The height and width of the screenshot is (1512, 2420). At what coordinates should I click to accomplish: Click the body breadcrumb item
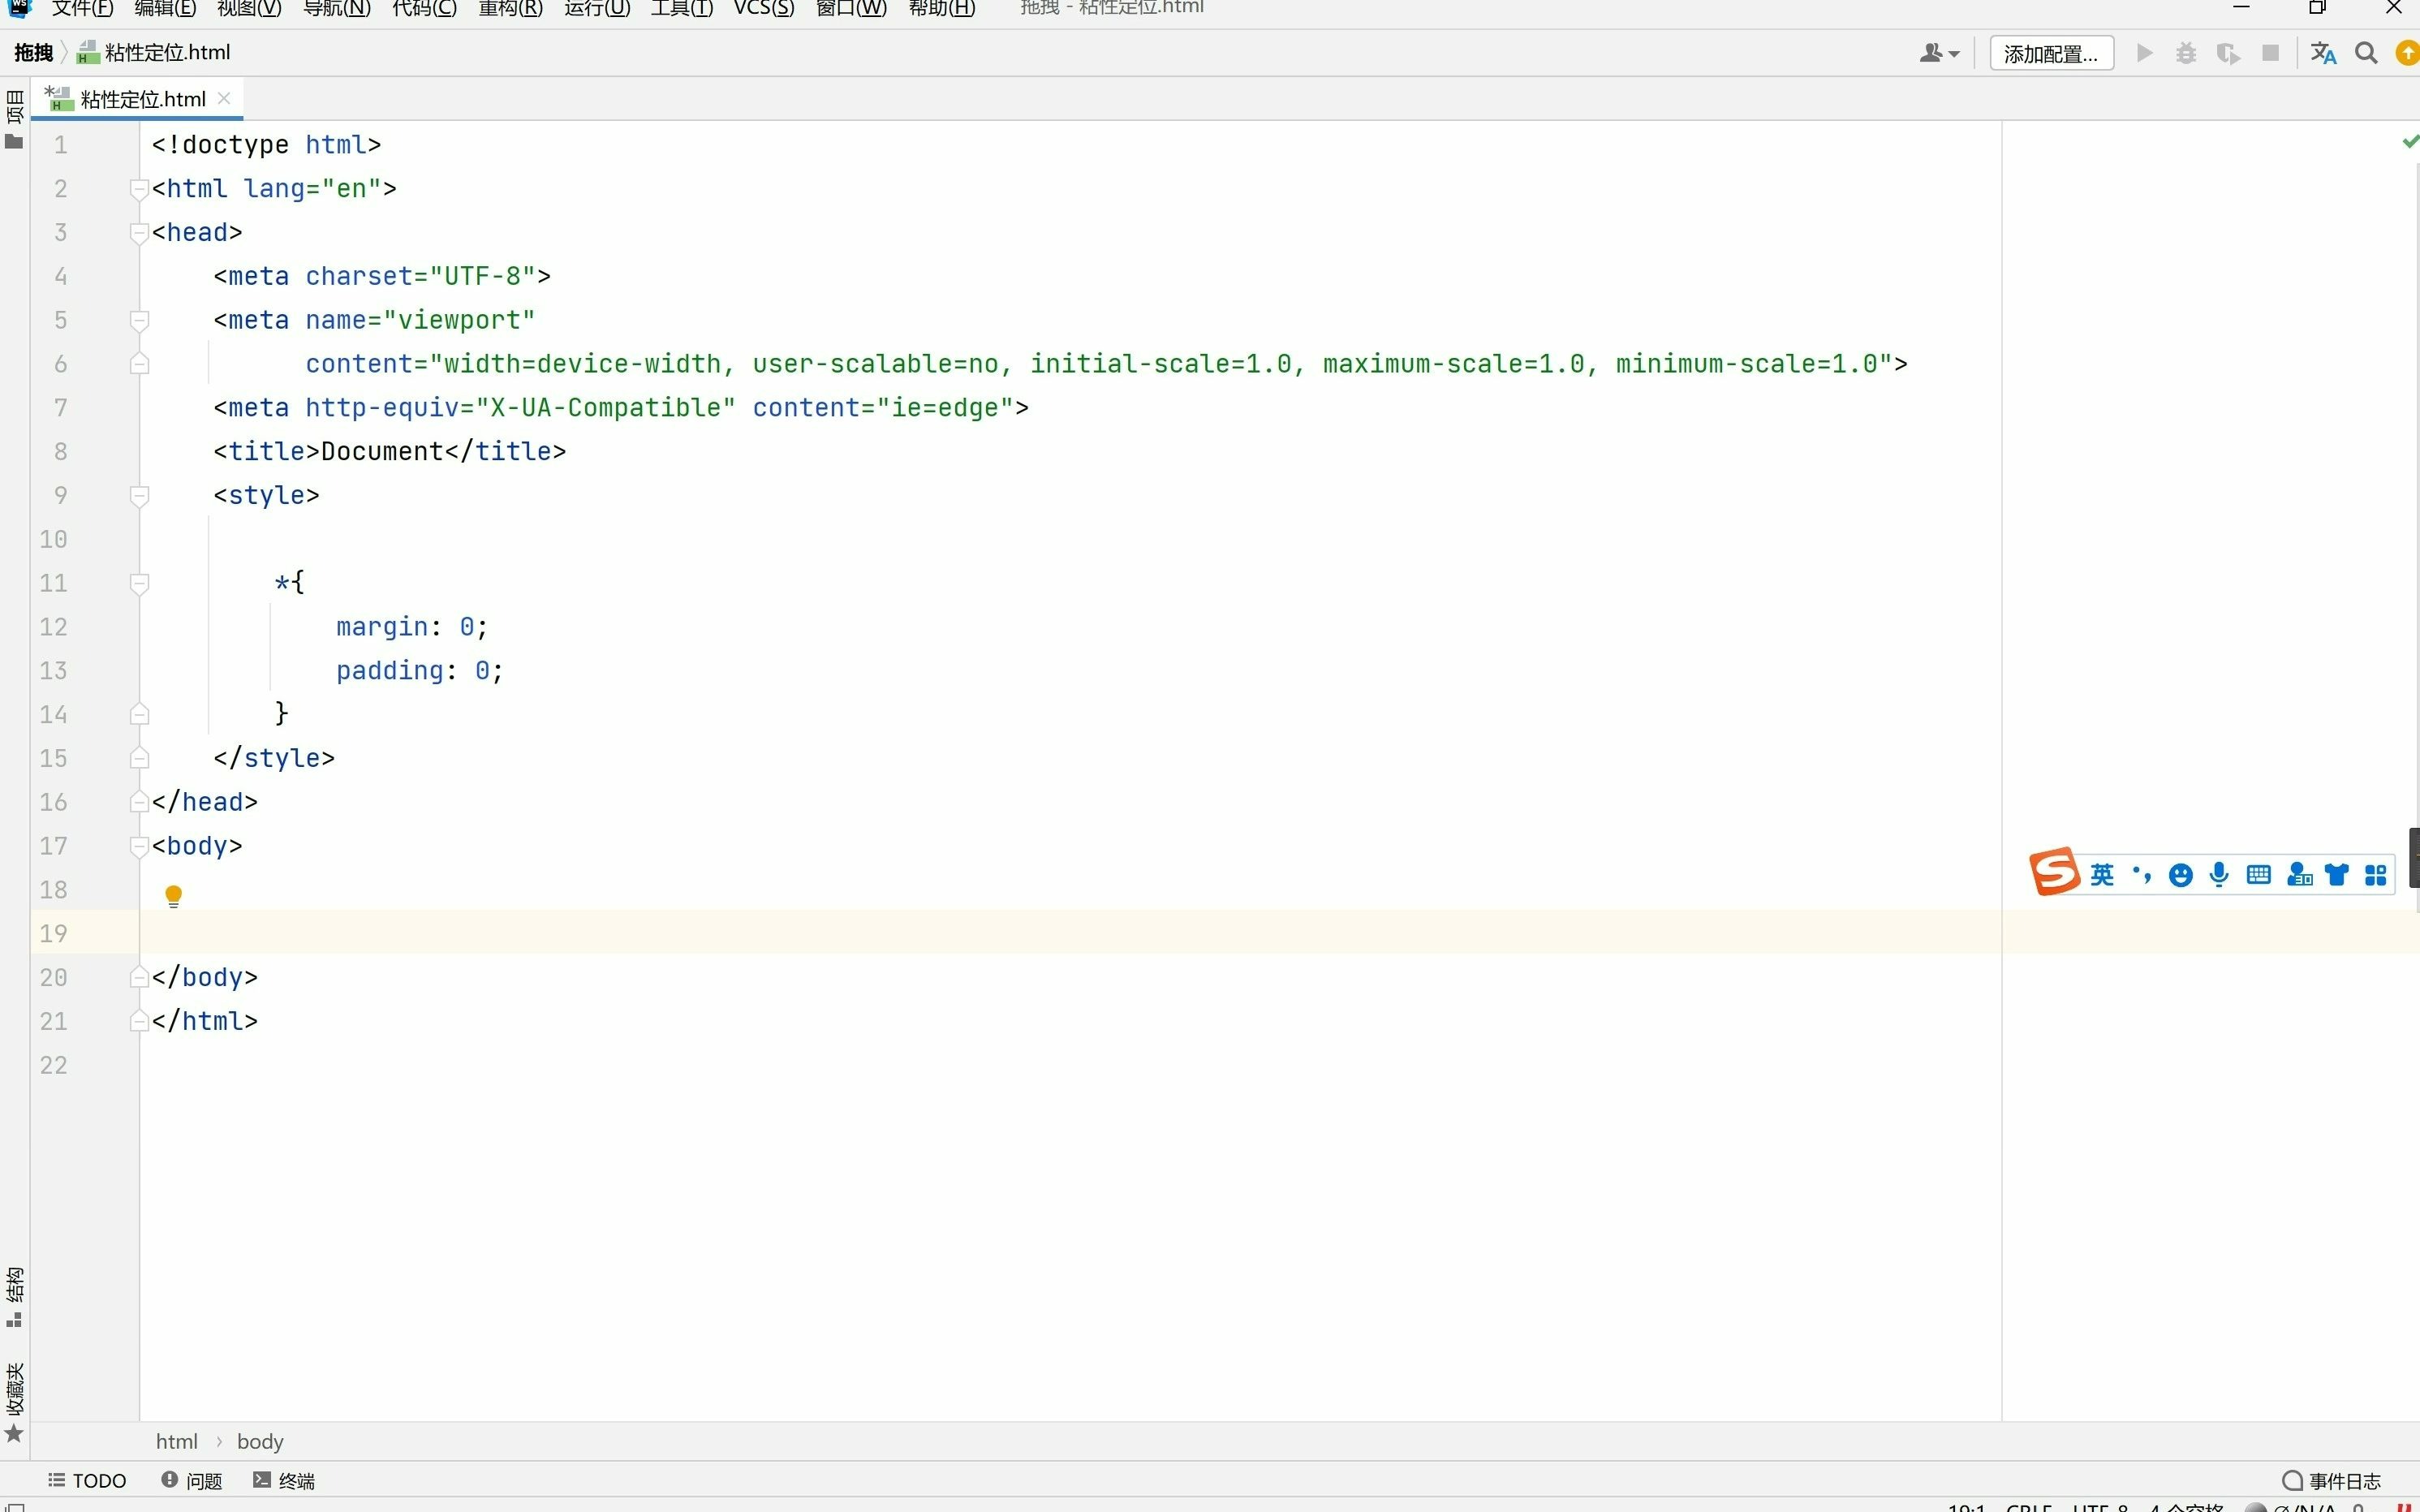(260, 1441)
